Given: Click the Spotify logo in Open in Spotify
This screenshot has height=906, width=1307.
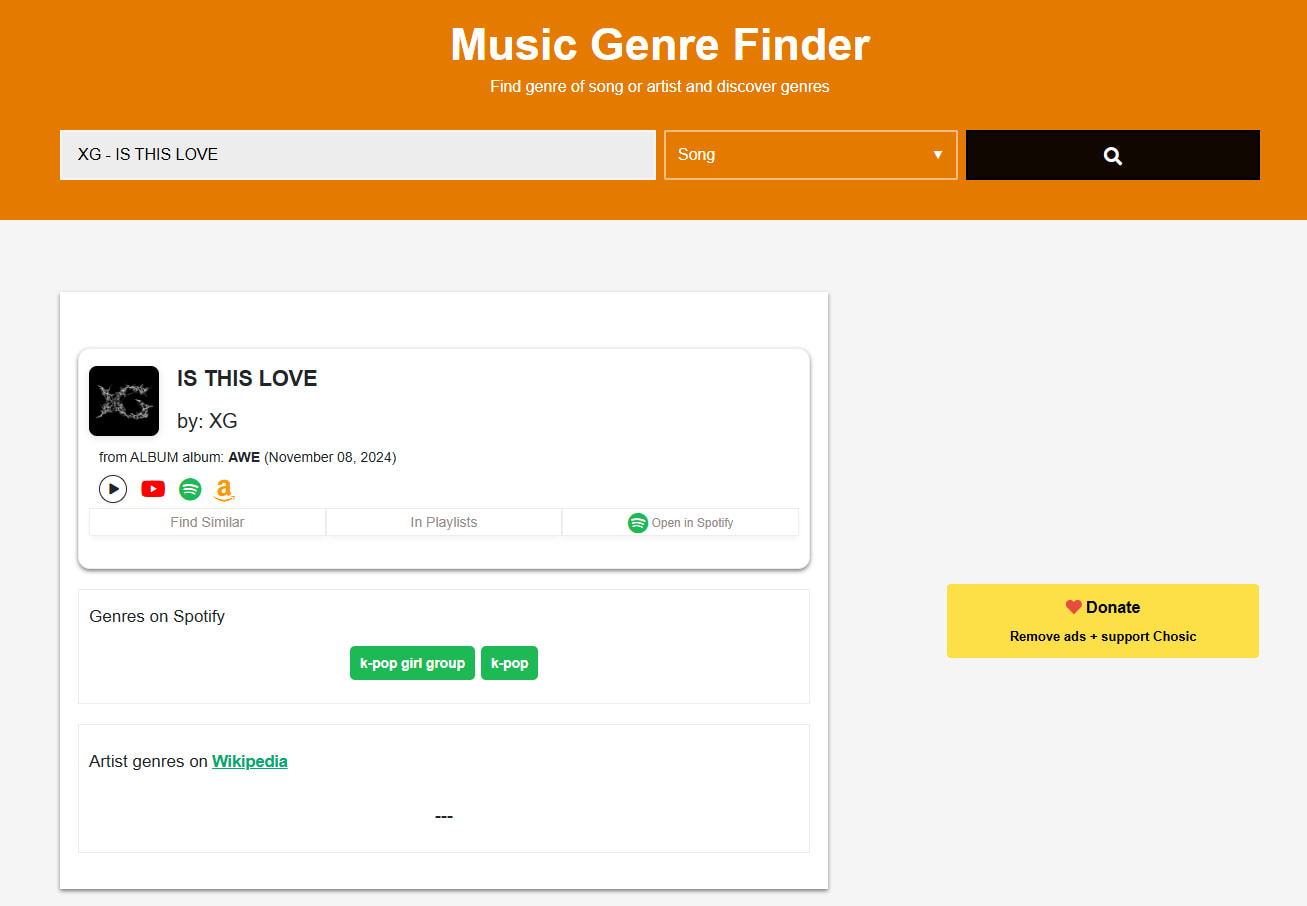Looking at the screenshot, I should click(x=638, y=523).
